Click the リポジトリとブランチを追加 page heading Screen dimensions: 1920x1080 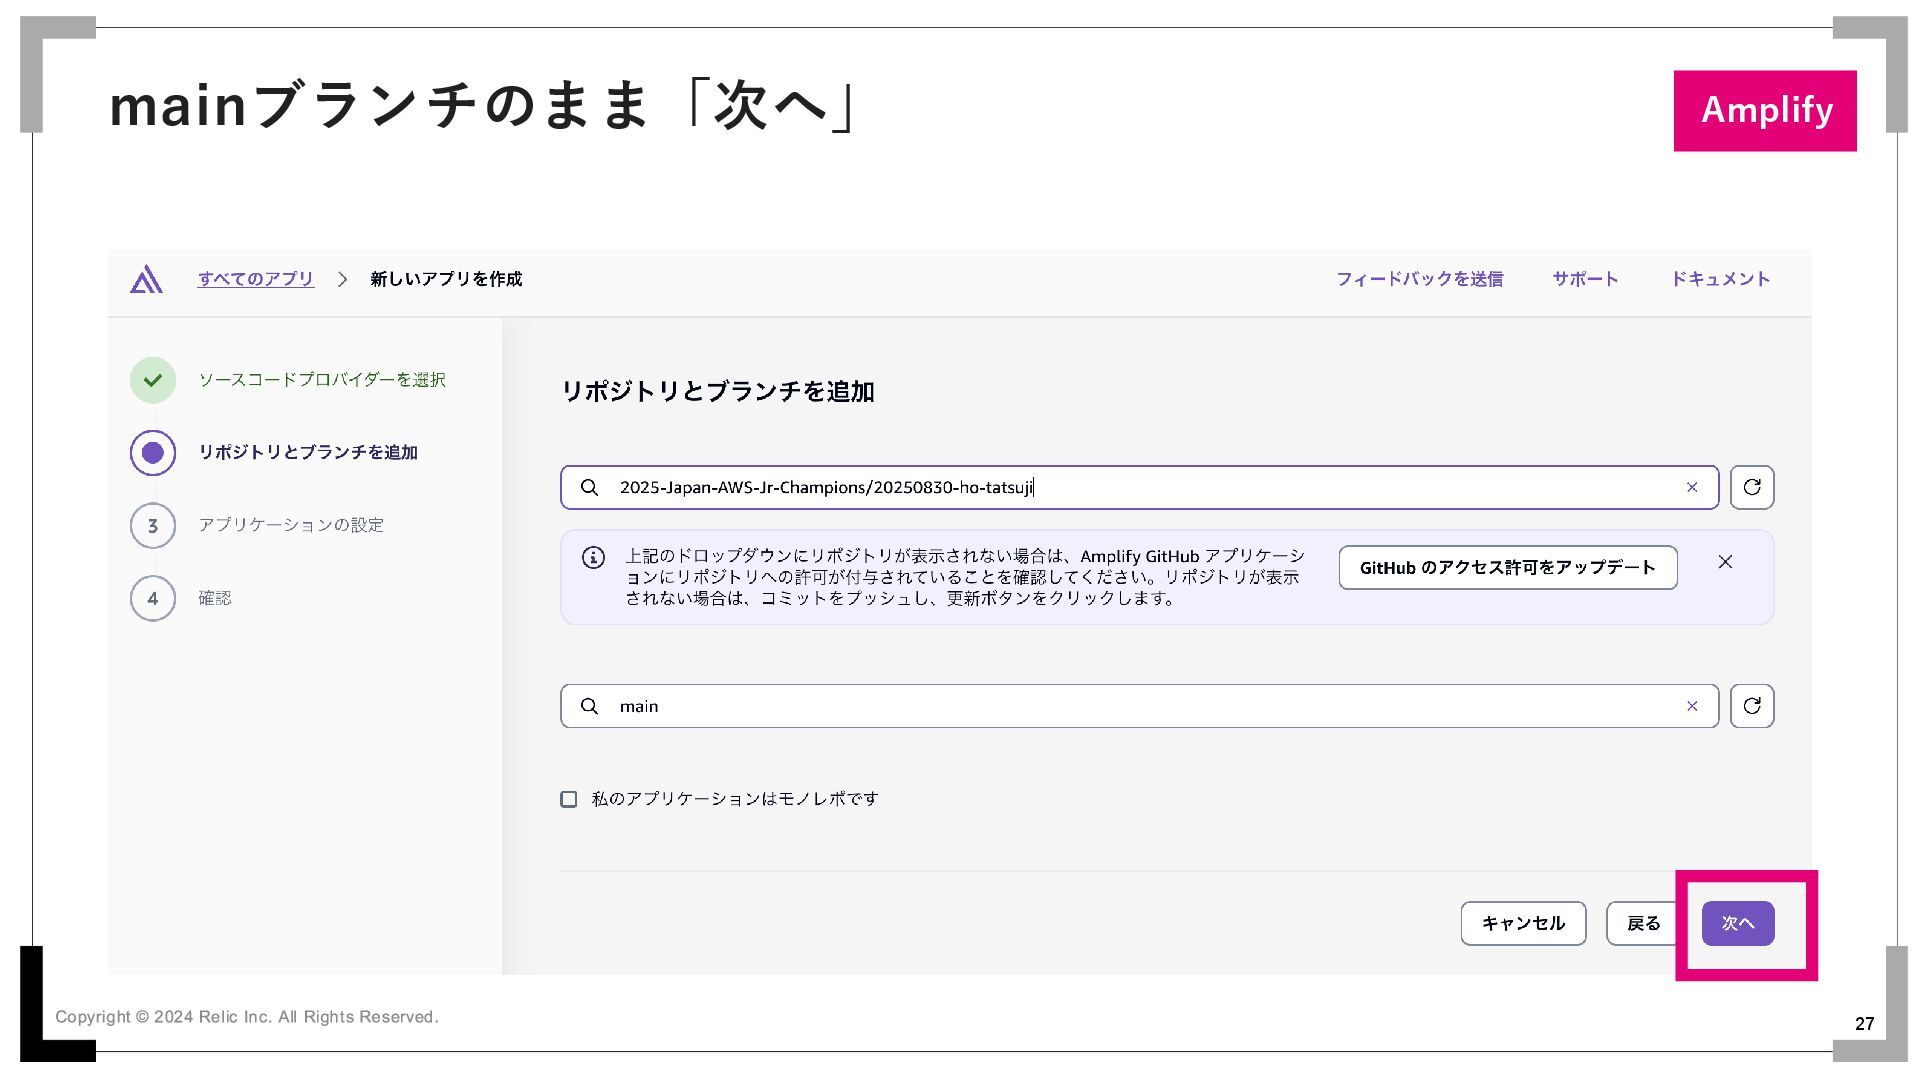tap(718, 391)
